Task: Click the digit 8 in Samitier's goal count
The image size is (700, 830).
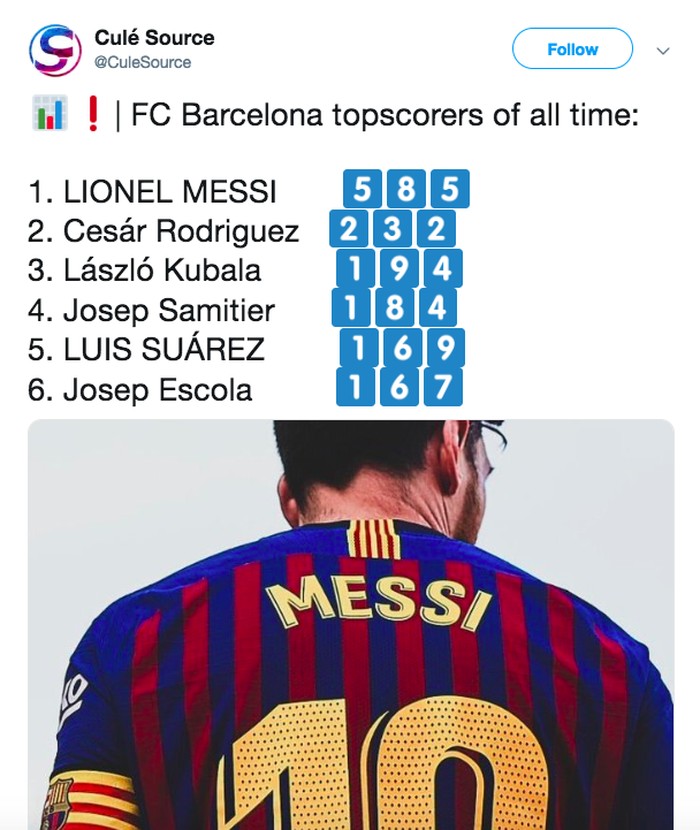Action: (396, 308)
